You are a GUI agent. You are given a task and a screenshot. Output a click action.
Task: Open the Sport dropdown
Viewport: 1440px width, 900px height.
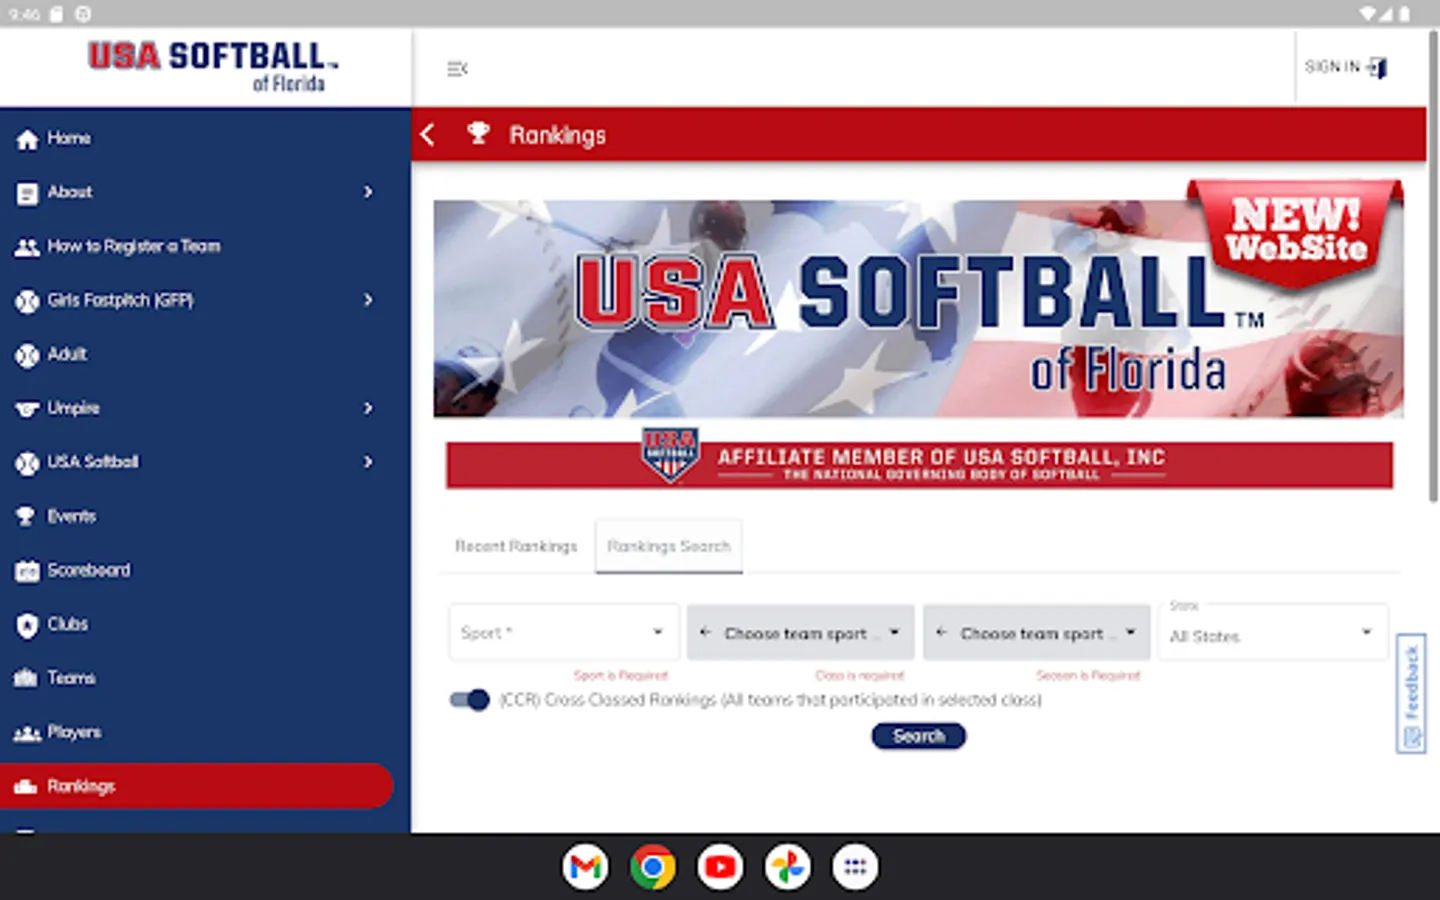[x=564, y=632]
